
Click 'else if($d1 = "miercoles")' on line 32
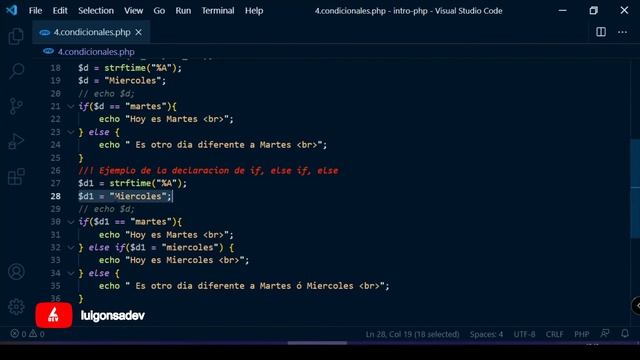coord(156,248)
